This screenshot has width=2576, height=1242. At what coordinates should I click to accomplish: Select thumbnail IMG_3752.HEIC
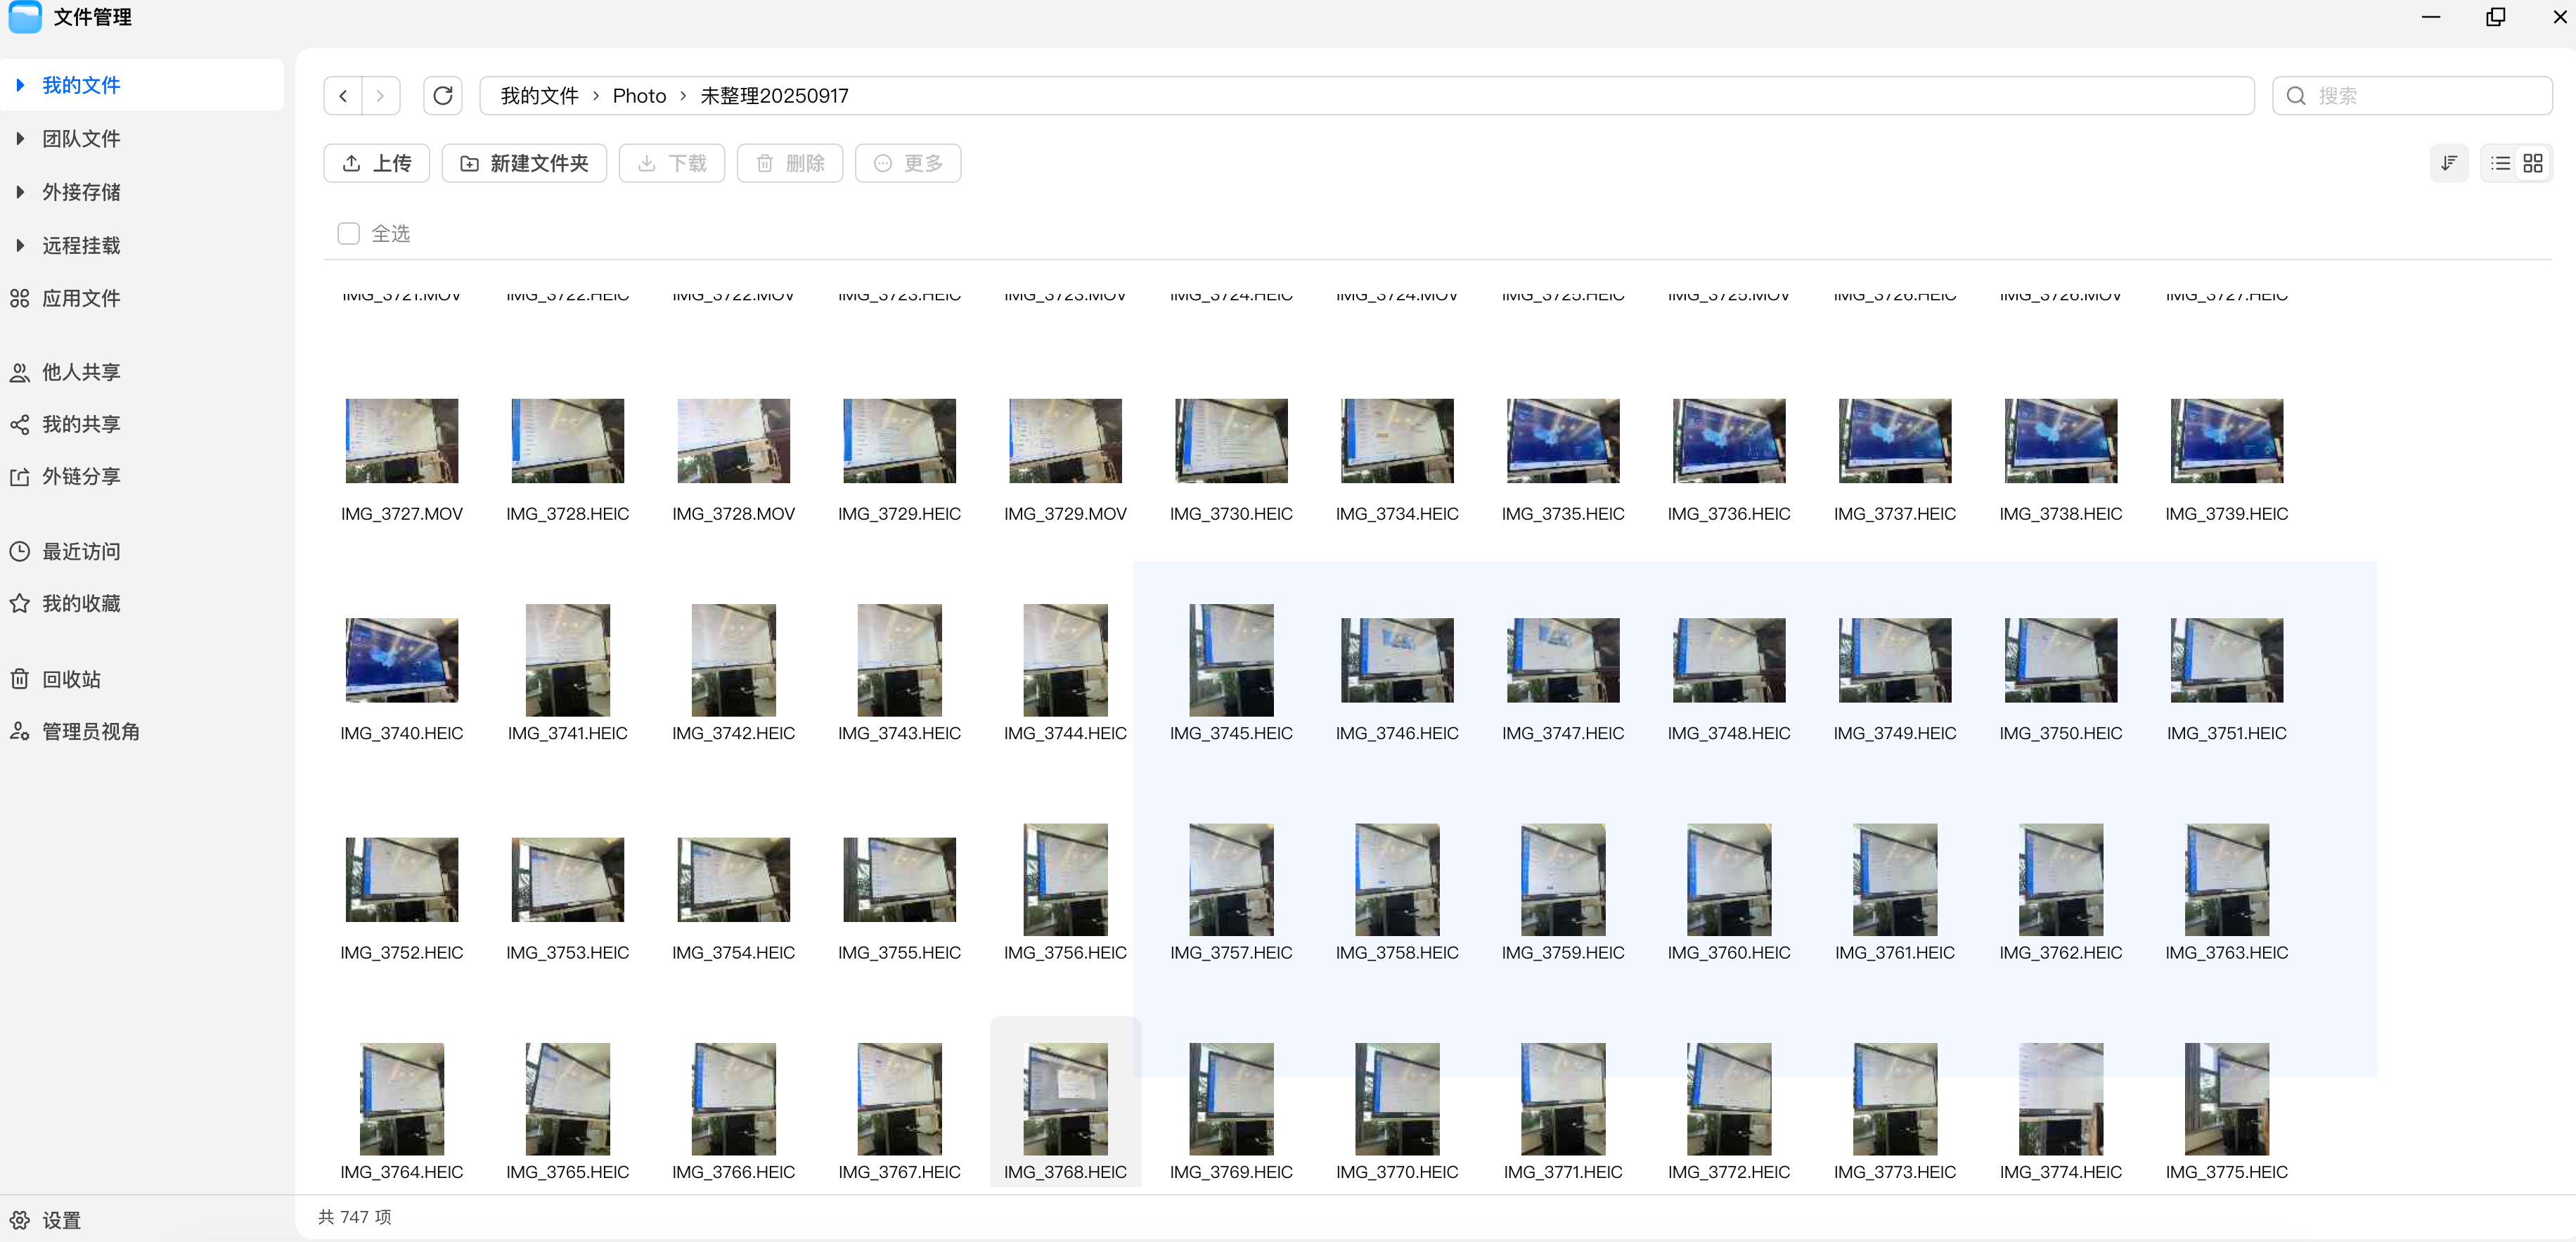pos(402,880)
